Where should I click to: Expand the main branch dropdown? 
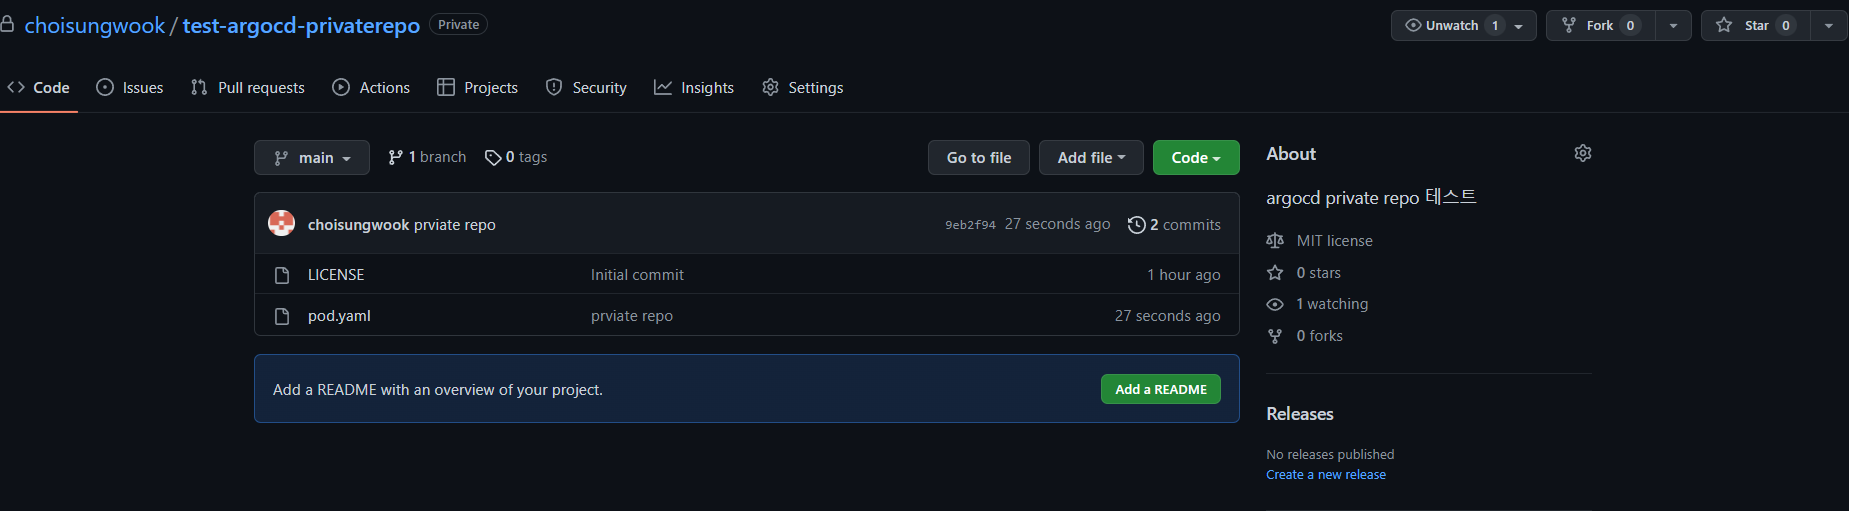(312, 158)
